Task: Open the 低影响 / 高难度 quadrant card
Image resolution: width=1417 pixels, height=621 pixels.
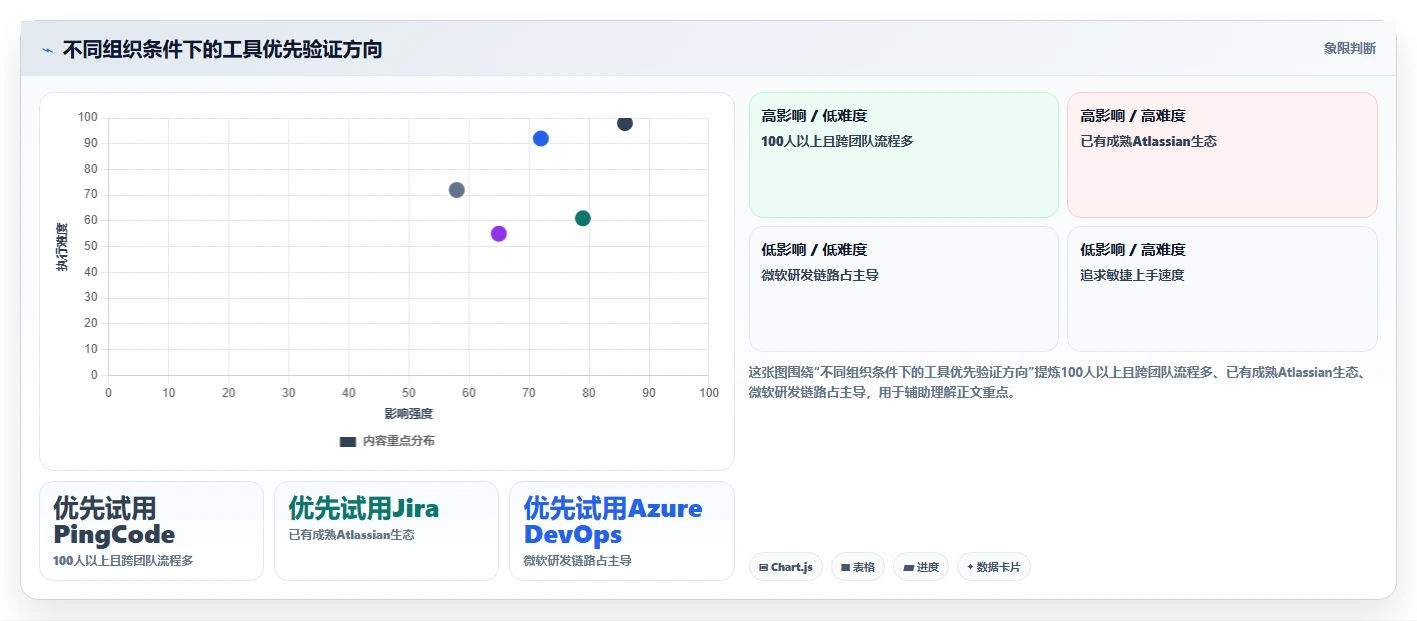Action: (x=1222, y=289)
